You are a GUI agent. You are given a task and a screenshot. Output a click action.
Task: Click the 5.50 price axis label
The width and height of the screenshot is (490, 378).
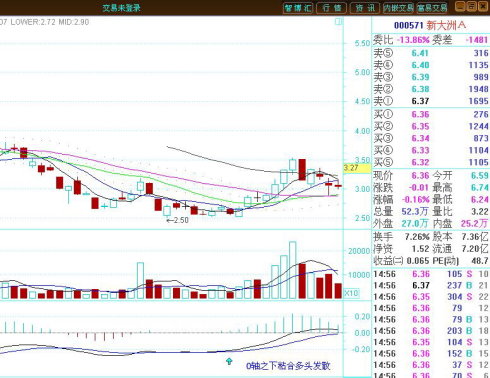[x=362, y=43]
